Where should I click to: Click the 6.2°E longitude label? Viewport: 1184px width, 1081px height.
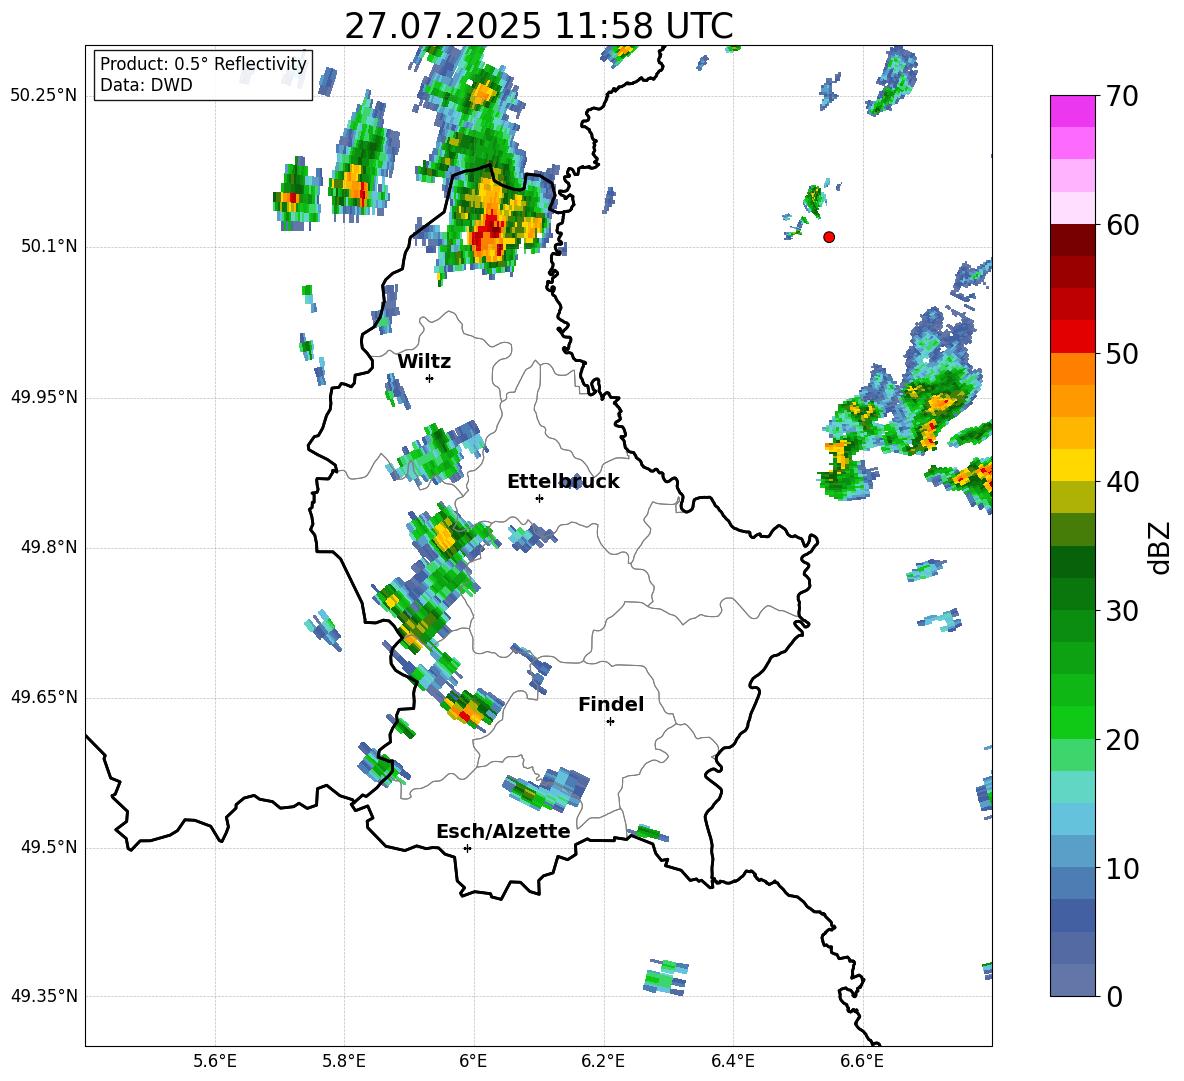point(603,1061)
